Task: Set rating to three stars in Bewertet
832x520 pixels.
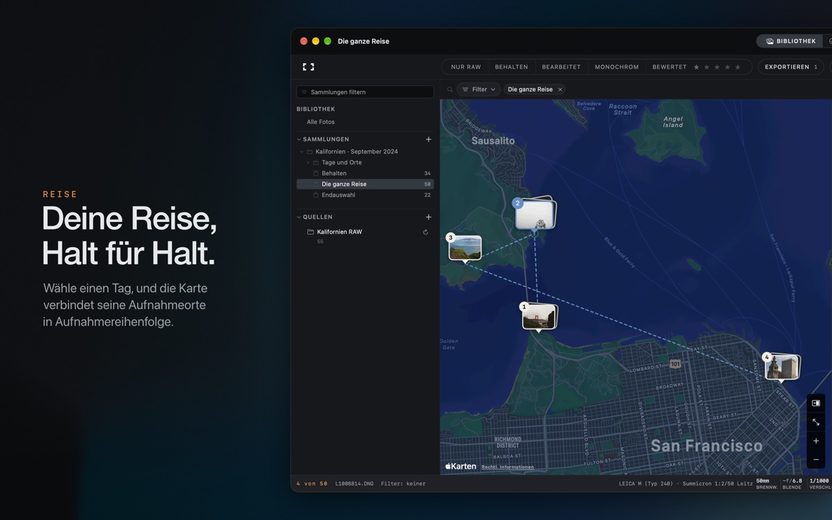Action: pyautogui.click(x=717, y=67)
